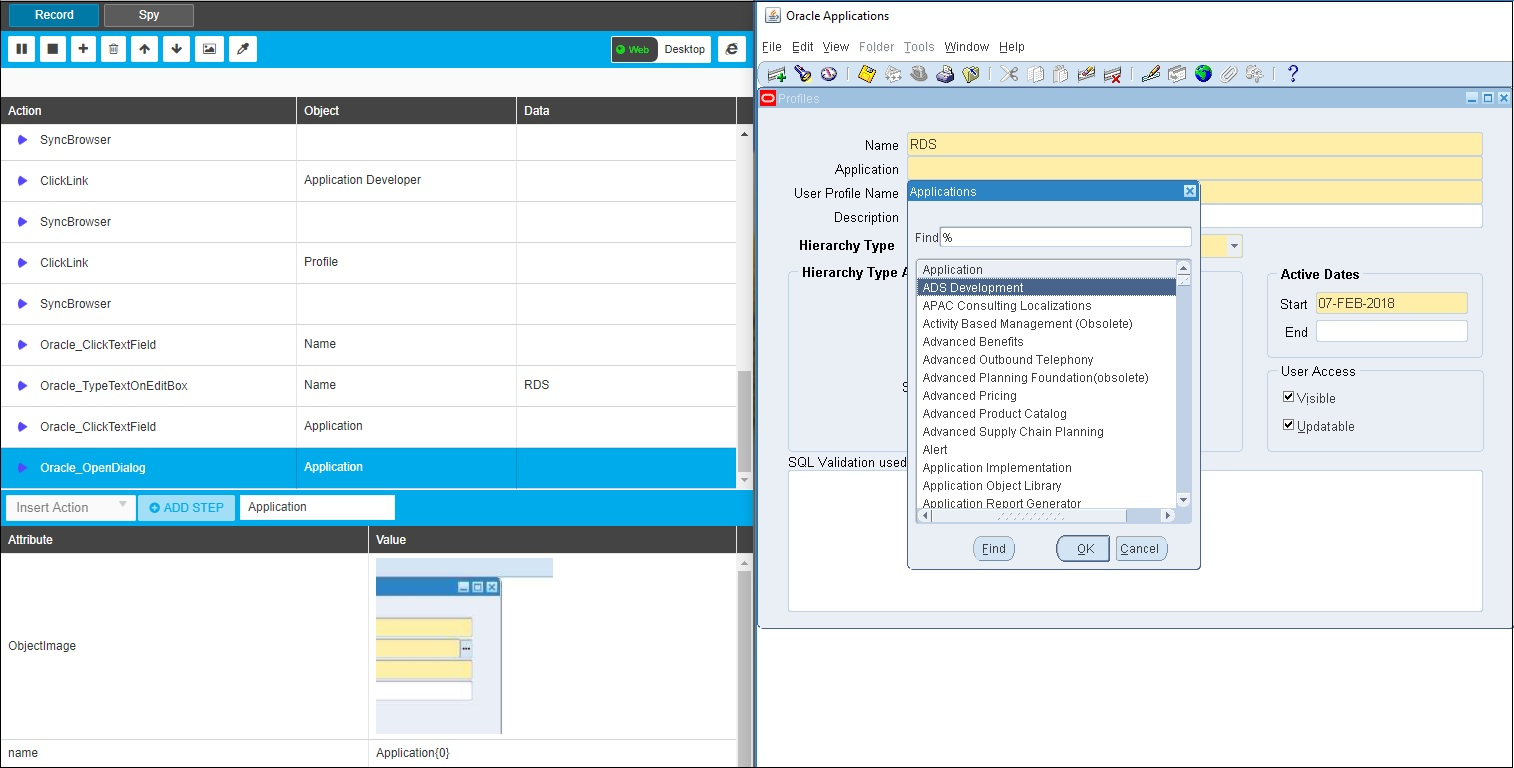Switch recorder mode to Web
Viewport: 1514px width, 768px height.
(x=634, y=49)
